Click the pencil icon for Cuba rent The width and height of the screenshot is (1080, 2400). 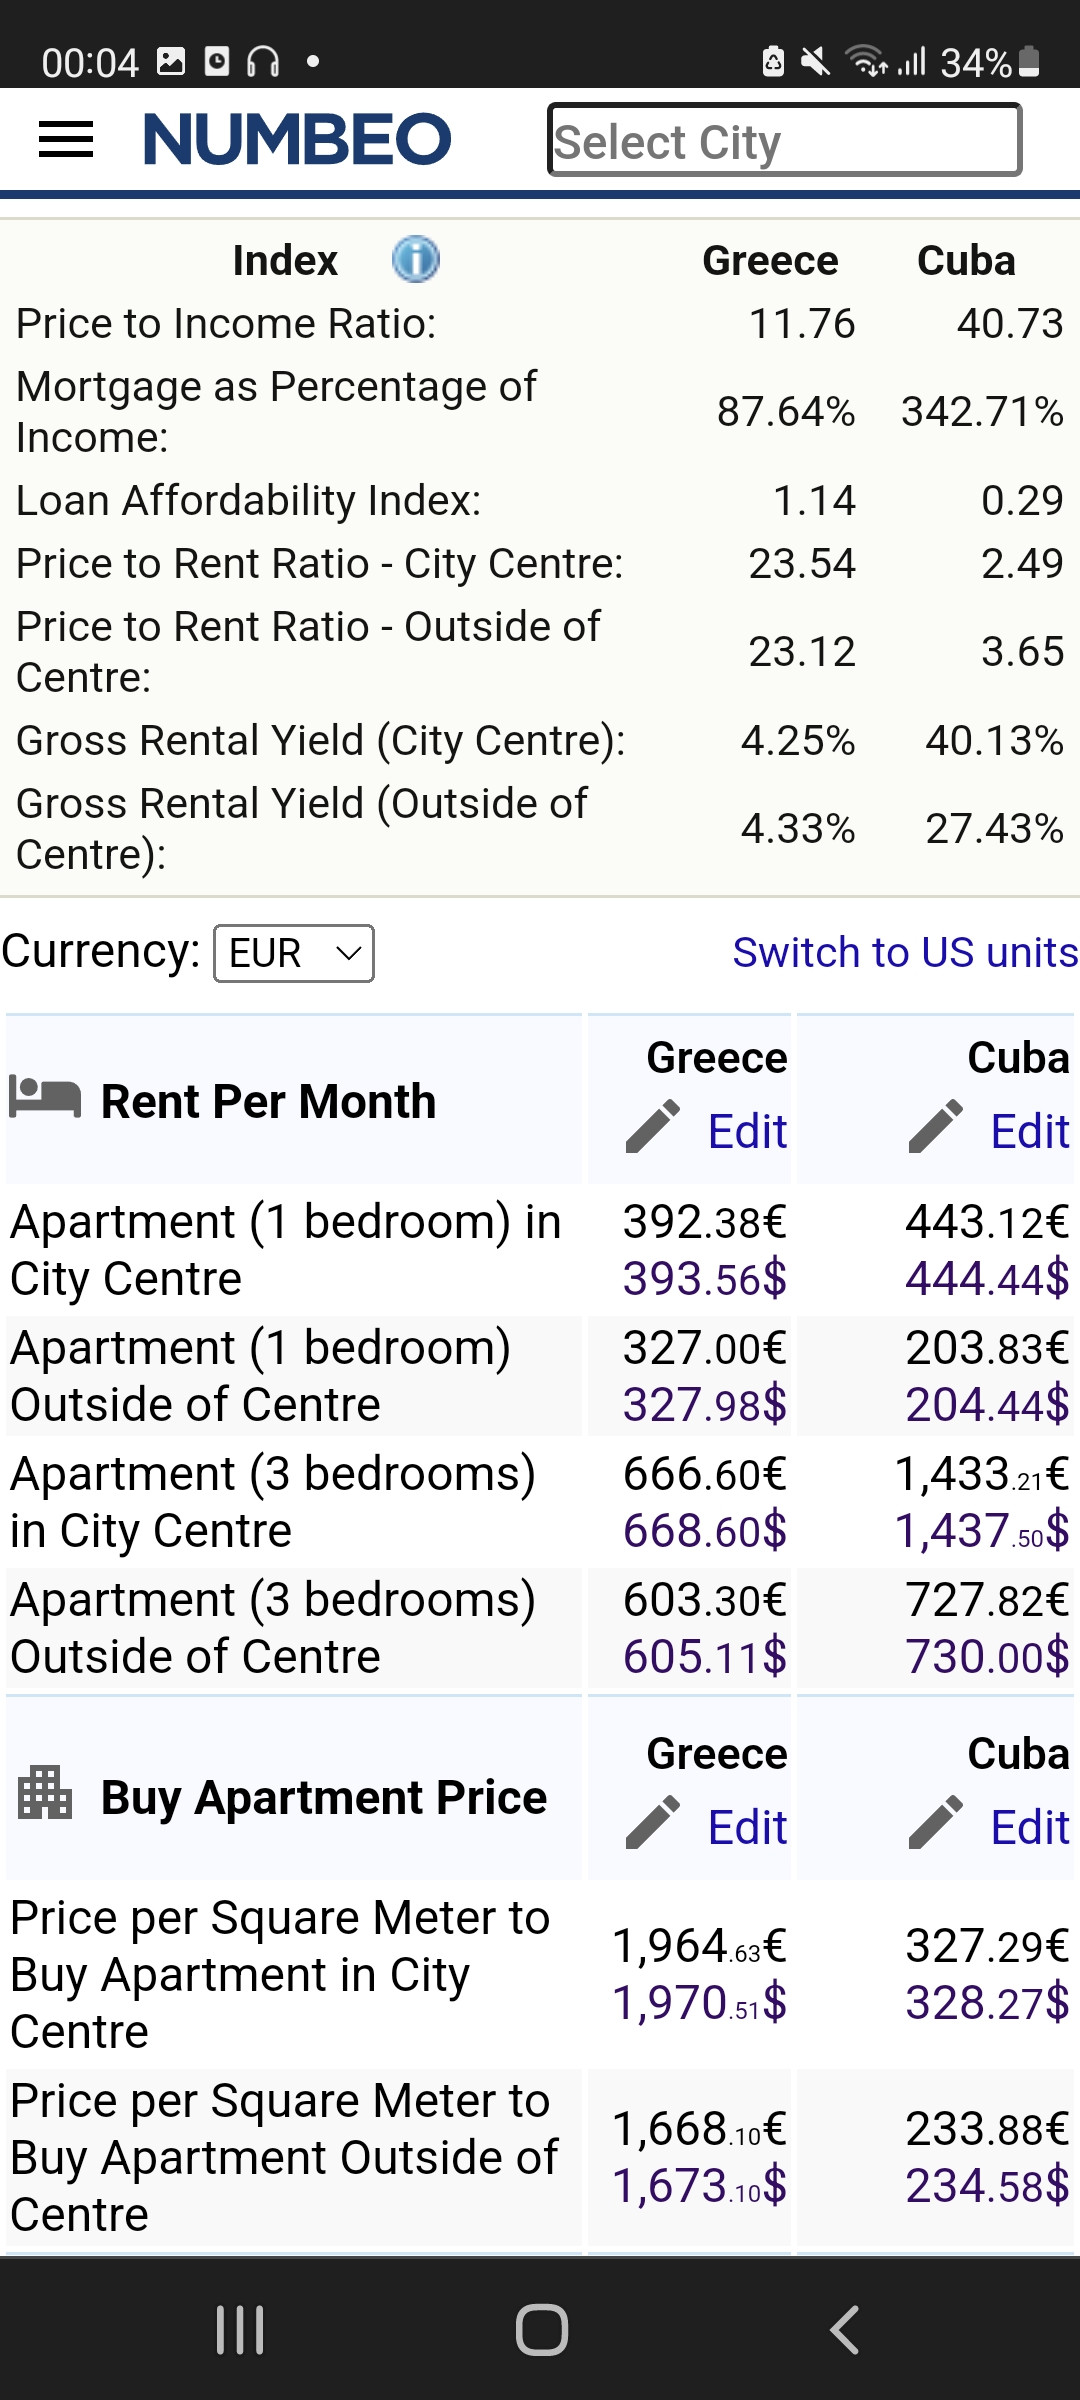point(936,1128)
